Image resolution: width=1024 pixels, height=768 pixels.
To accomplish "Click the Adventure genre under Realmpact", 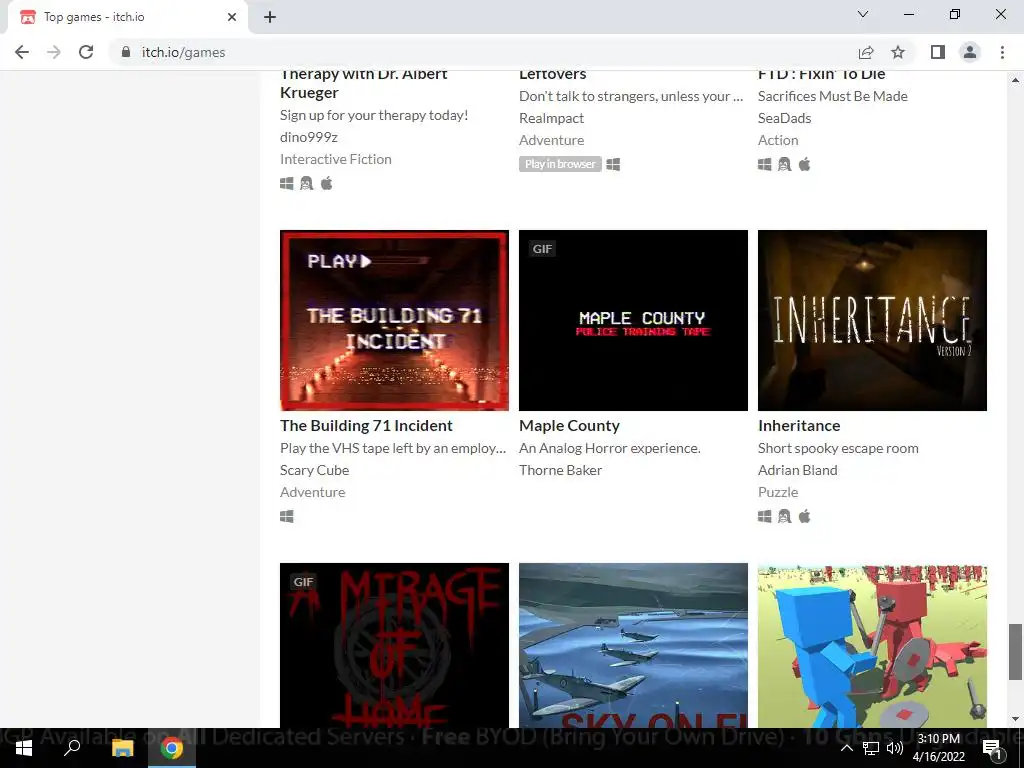I will coord(552,140).
